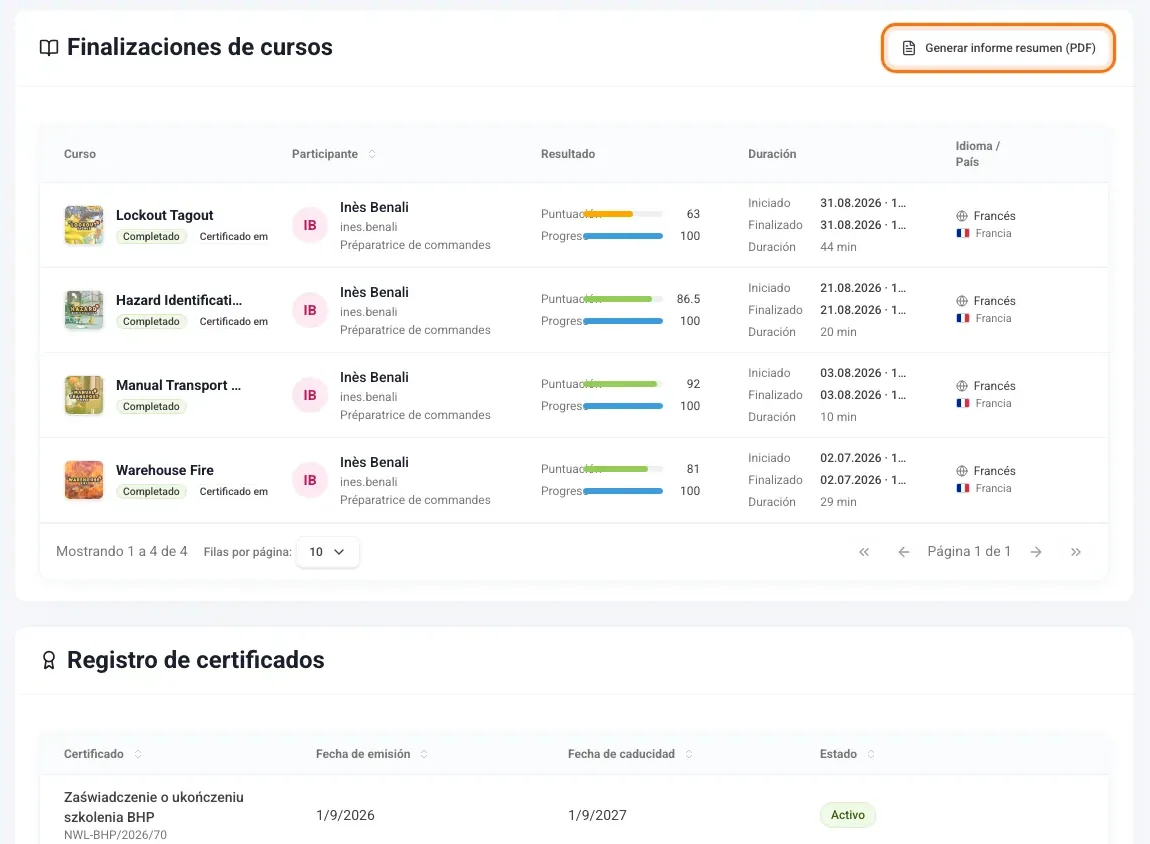Generate the summary PDF report
Viewport: 1150px width, 844px height.
point(998,48)
